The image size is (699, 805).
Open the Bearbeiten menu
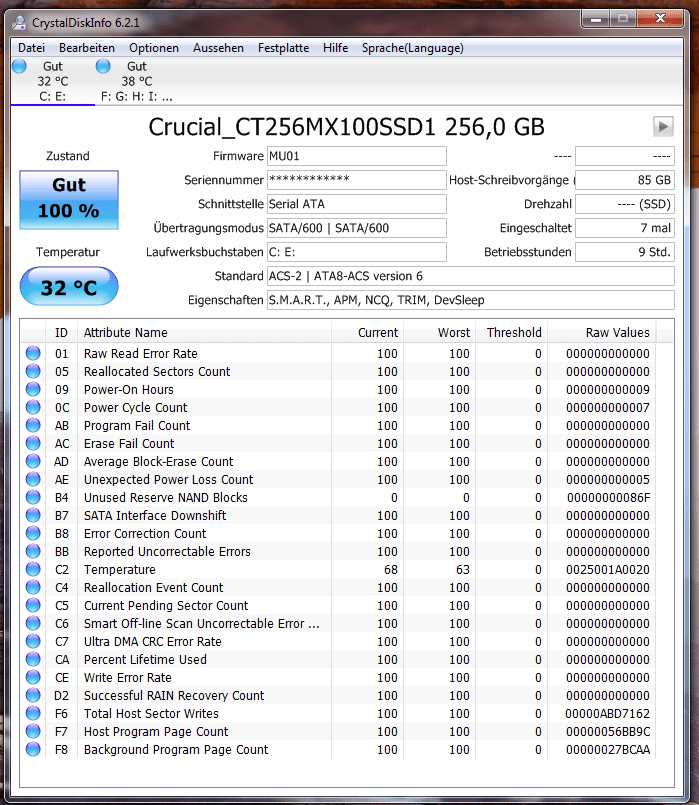pyautogui.click(x=87, y=48)
